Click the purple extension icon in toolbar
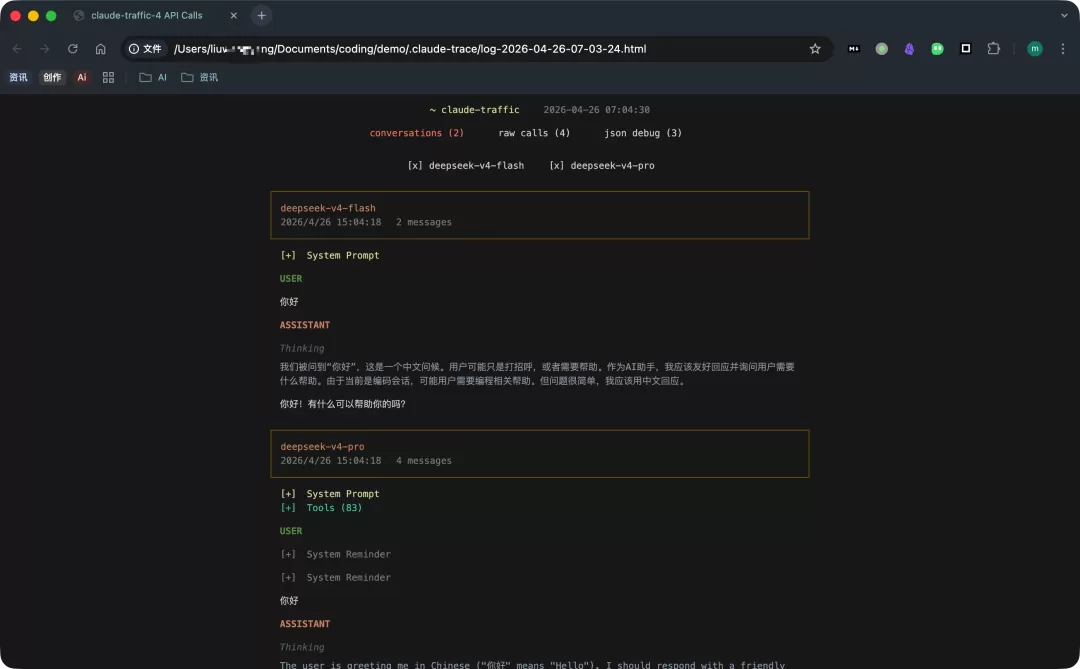 coord(909,48)
